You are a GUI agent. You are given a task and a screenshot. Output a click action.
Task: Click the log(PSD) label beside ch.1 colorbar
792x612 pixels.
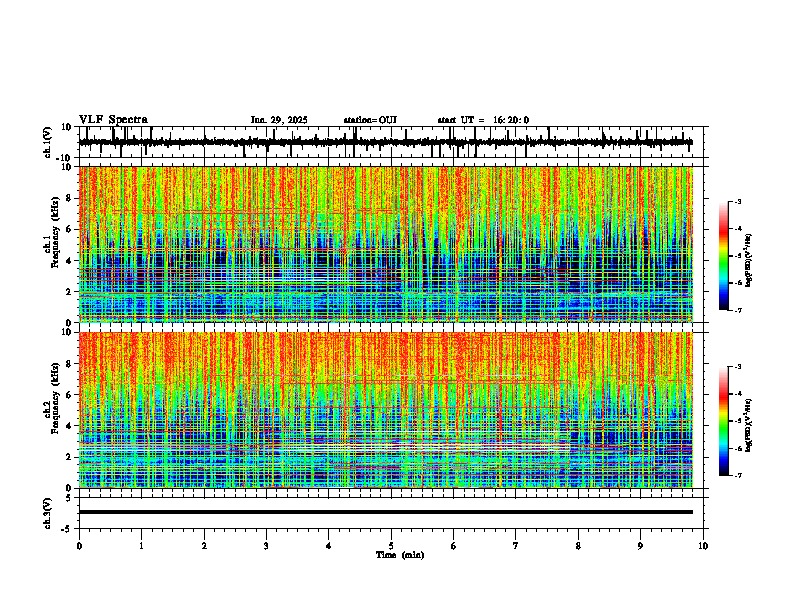(x=749, y=261)
